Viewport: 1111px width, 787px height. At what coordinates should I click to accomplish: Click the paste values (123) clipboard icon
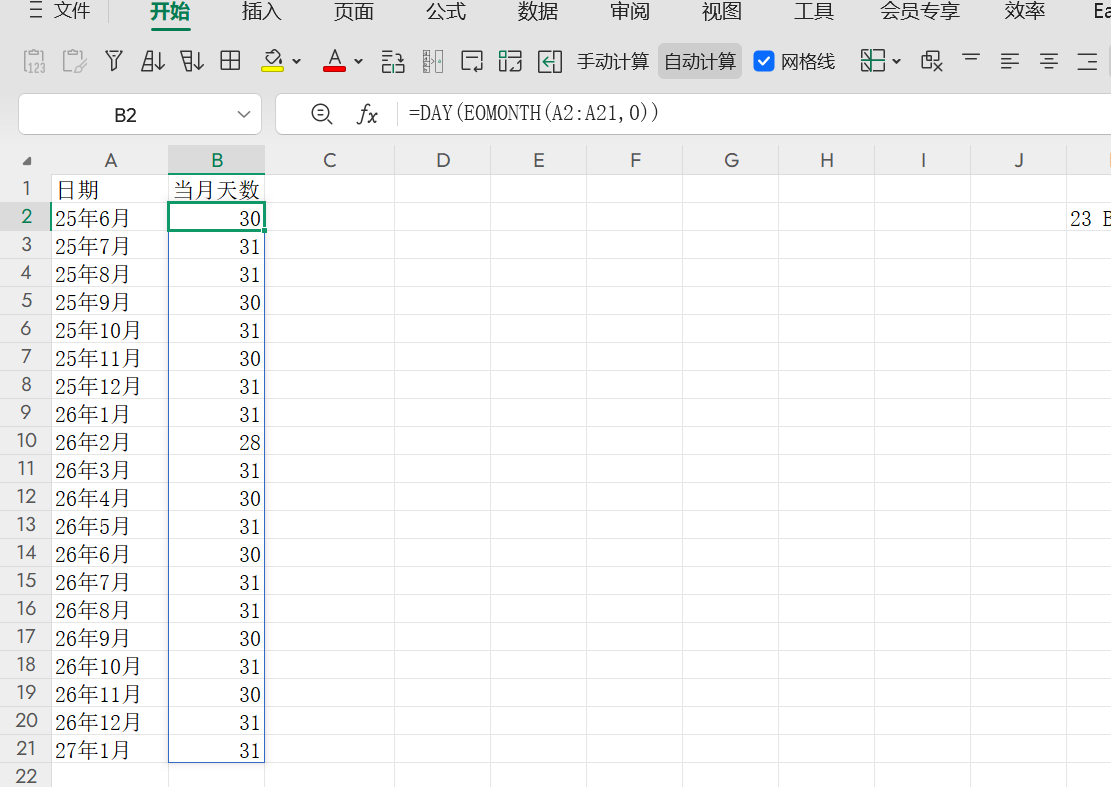[34, 62]
